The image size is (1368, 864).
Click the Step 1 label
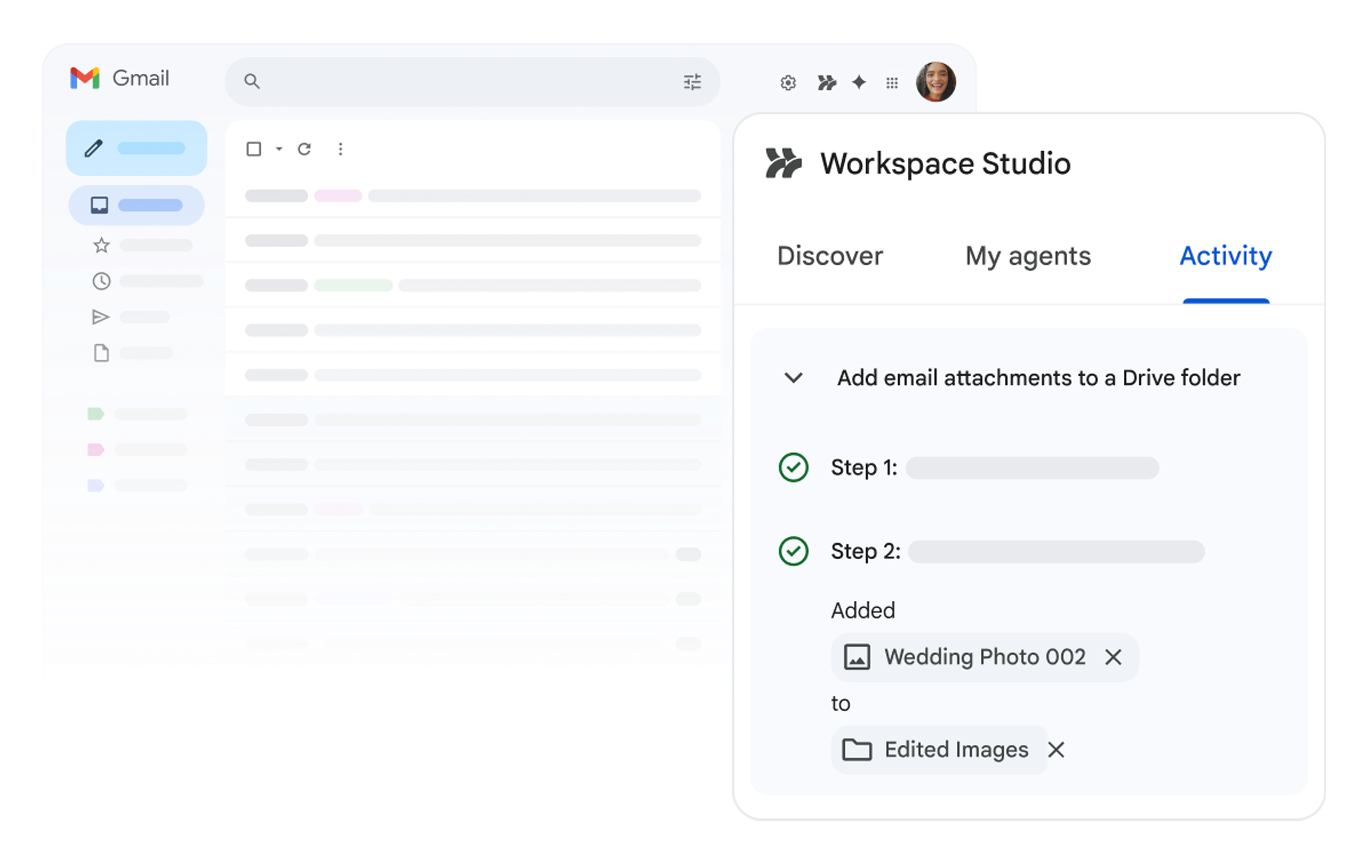click(864, 467)
